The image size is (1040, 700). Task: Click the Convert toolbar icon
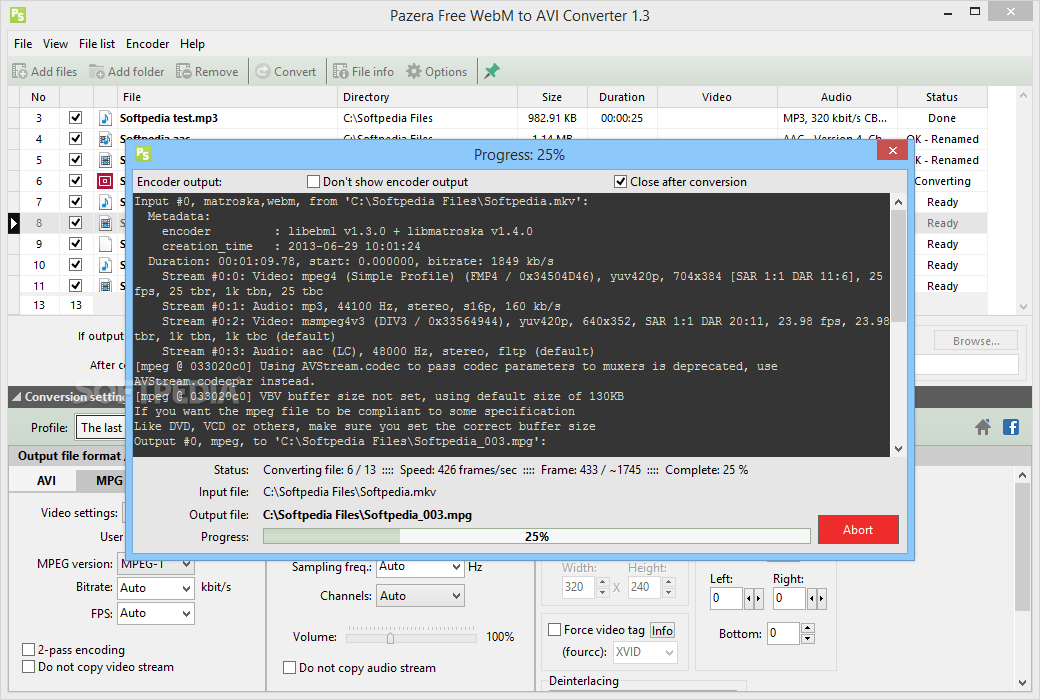point(263,71)
